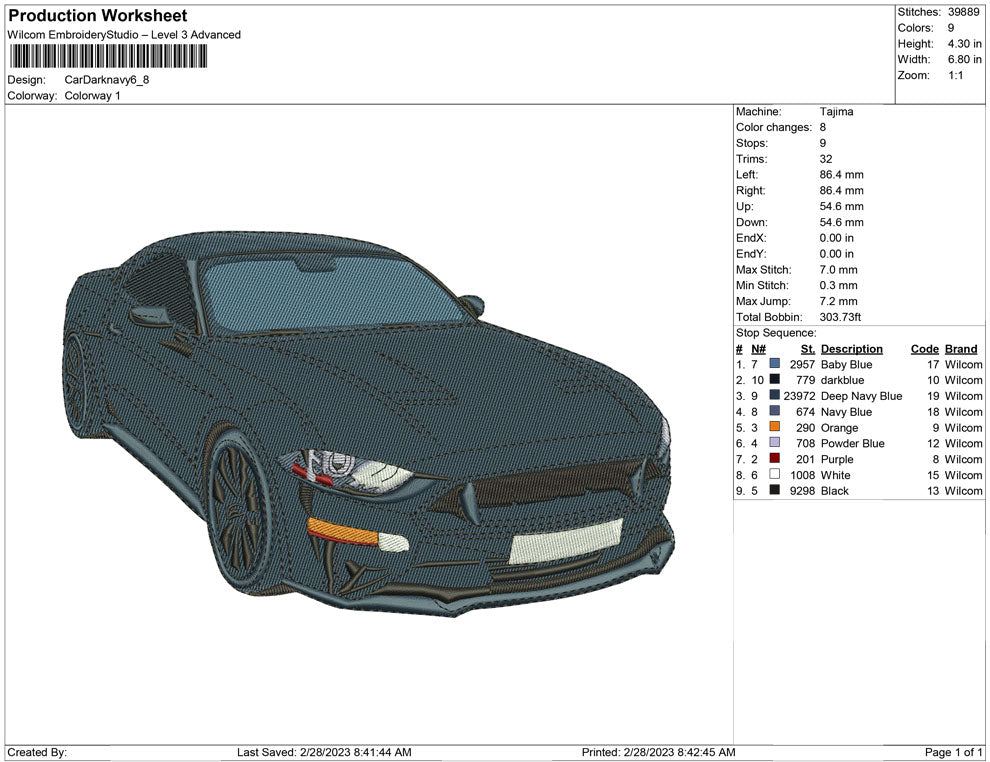Select the Navy Blue color swatch
990x762 pixels.
(x=774, y=412)
